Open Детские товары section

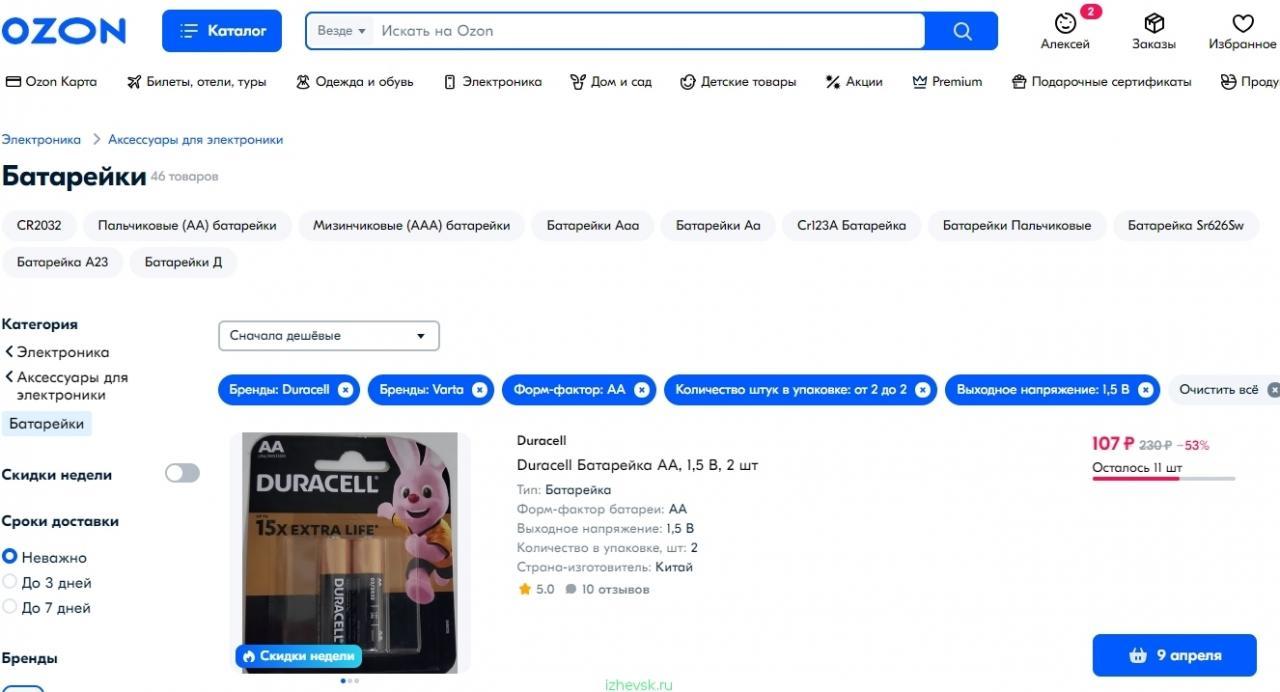738,82
